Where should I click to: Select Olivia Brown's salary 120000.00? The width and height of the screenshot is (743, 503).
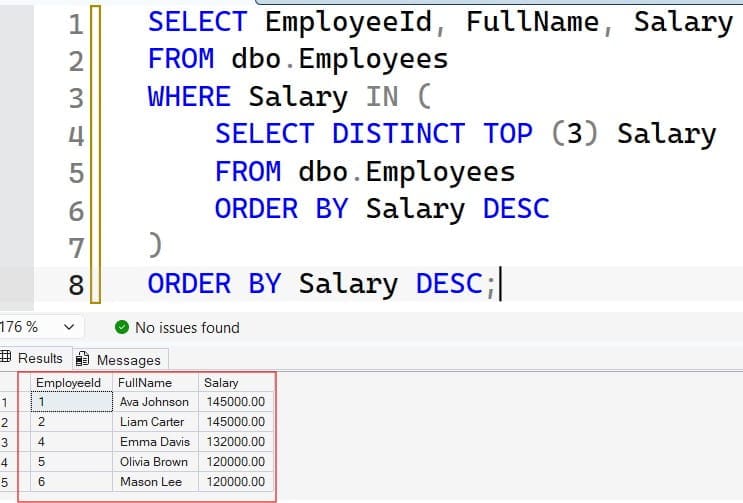(x=236, y=461)
